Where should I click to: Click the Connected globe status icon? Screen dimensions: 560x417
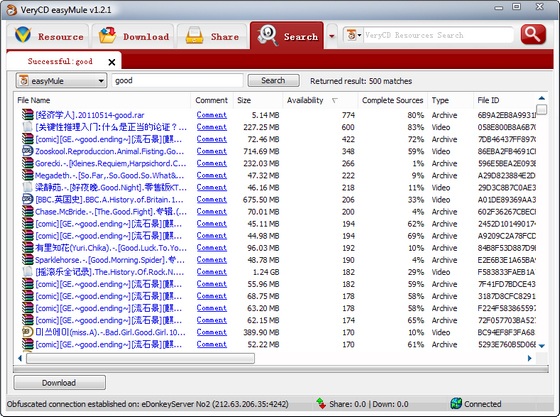456,404
